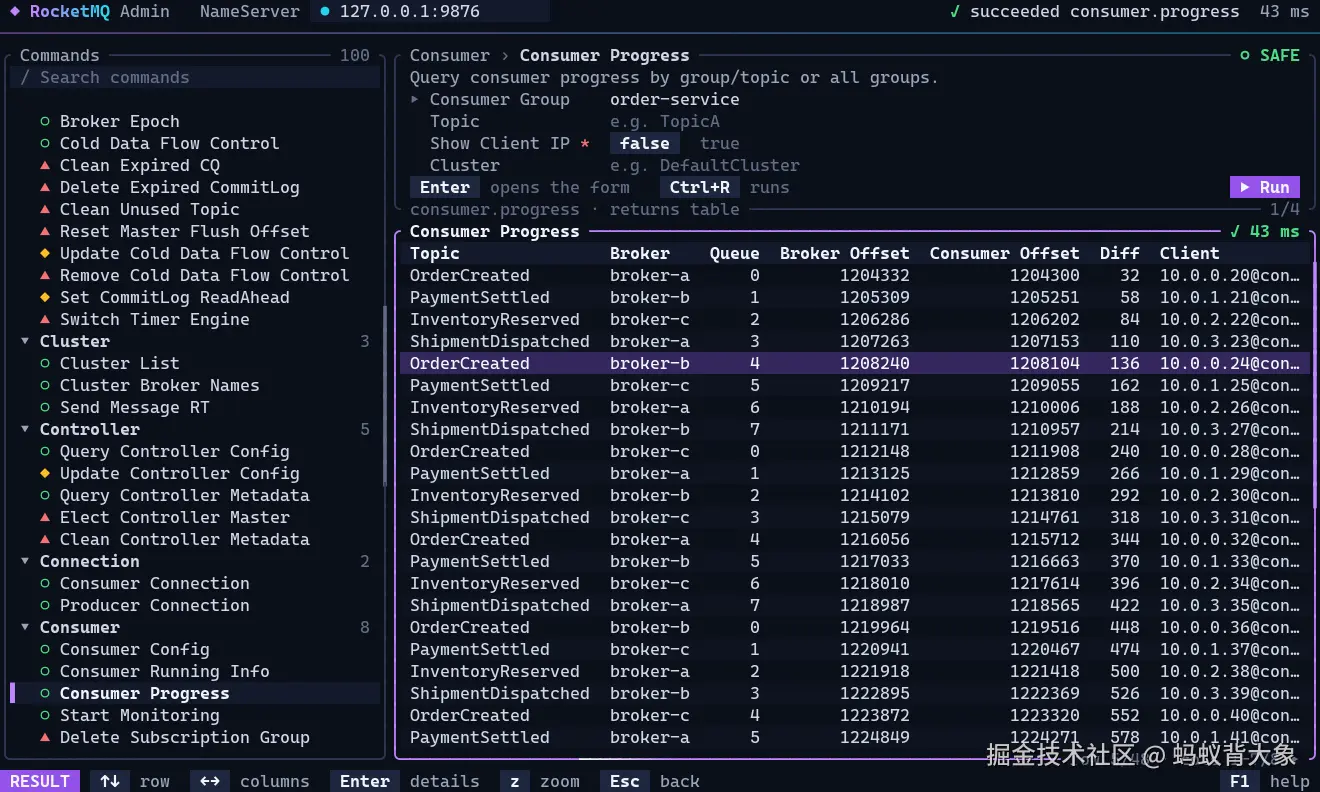Screen dimensions: 1320x792
Task: Open the Consumer Progress command
Action: pos(195,694)
